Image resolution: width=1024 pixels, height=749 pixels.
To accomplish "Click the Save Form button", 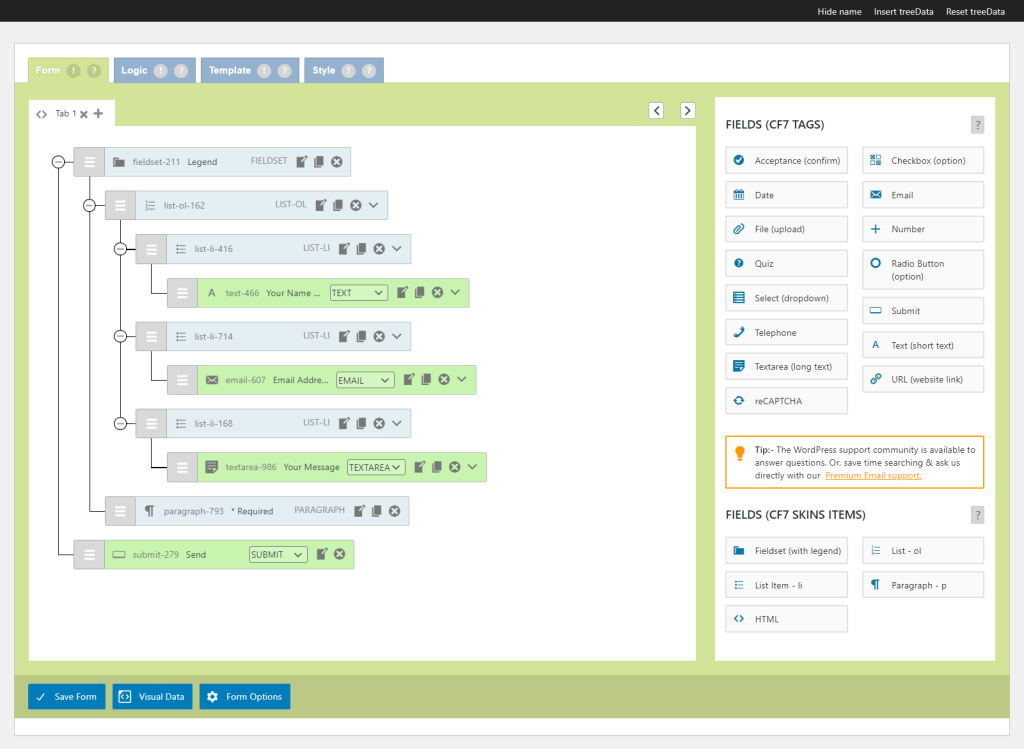I will (66, 697).
